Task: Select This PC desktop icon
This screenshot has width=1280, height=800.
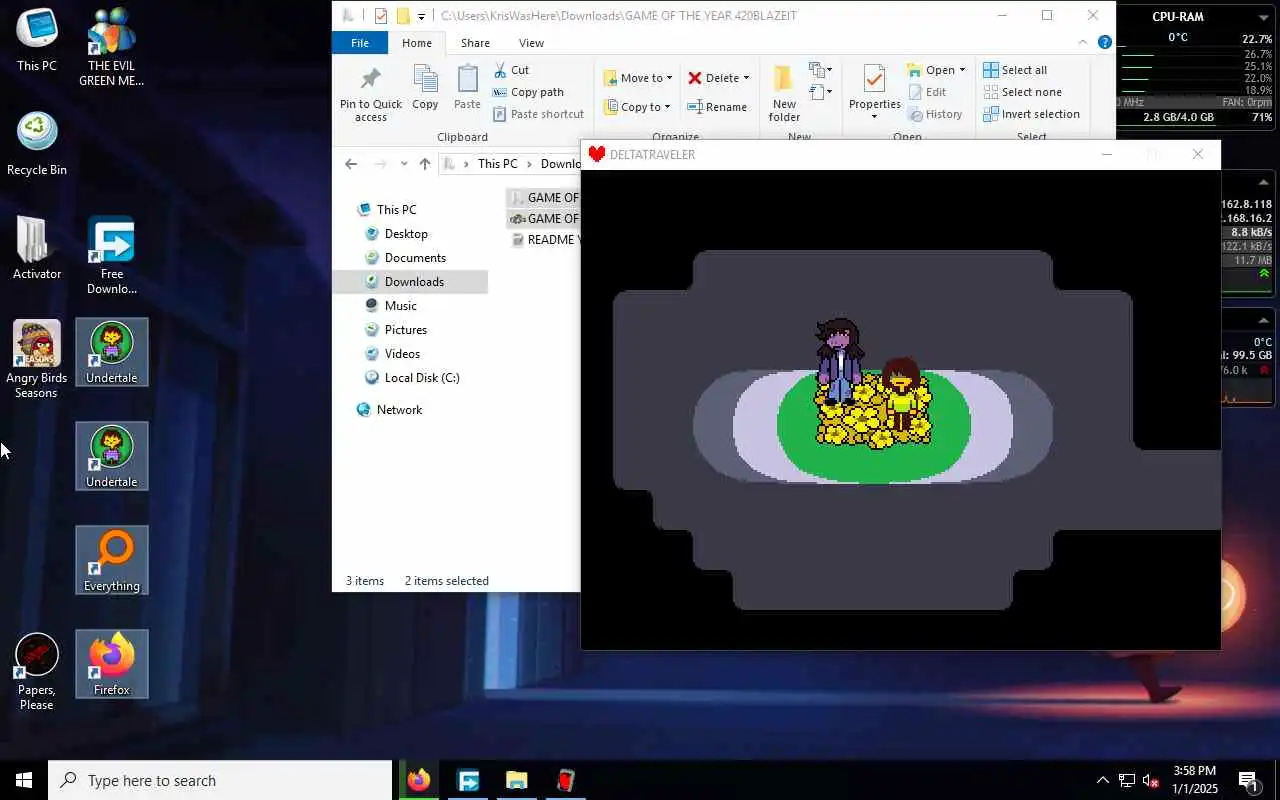Action: pos(37,41)
